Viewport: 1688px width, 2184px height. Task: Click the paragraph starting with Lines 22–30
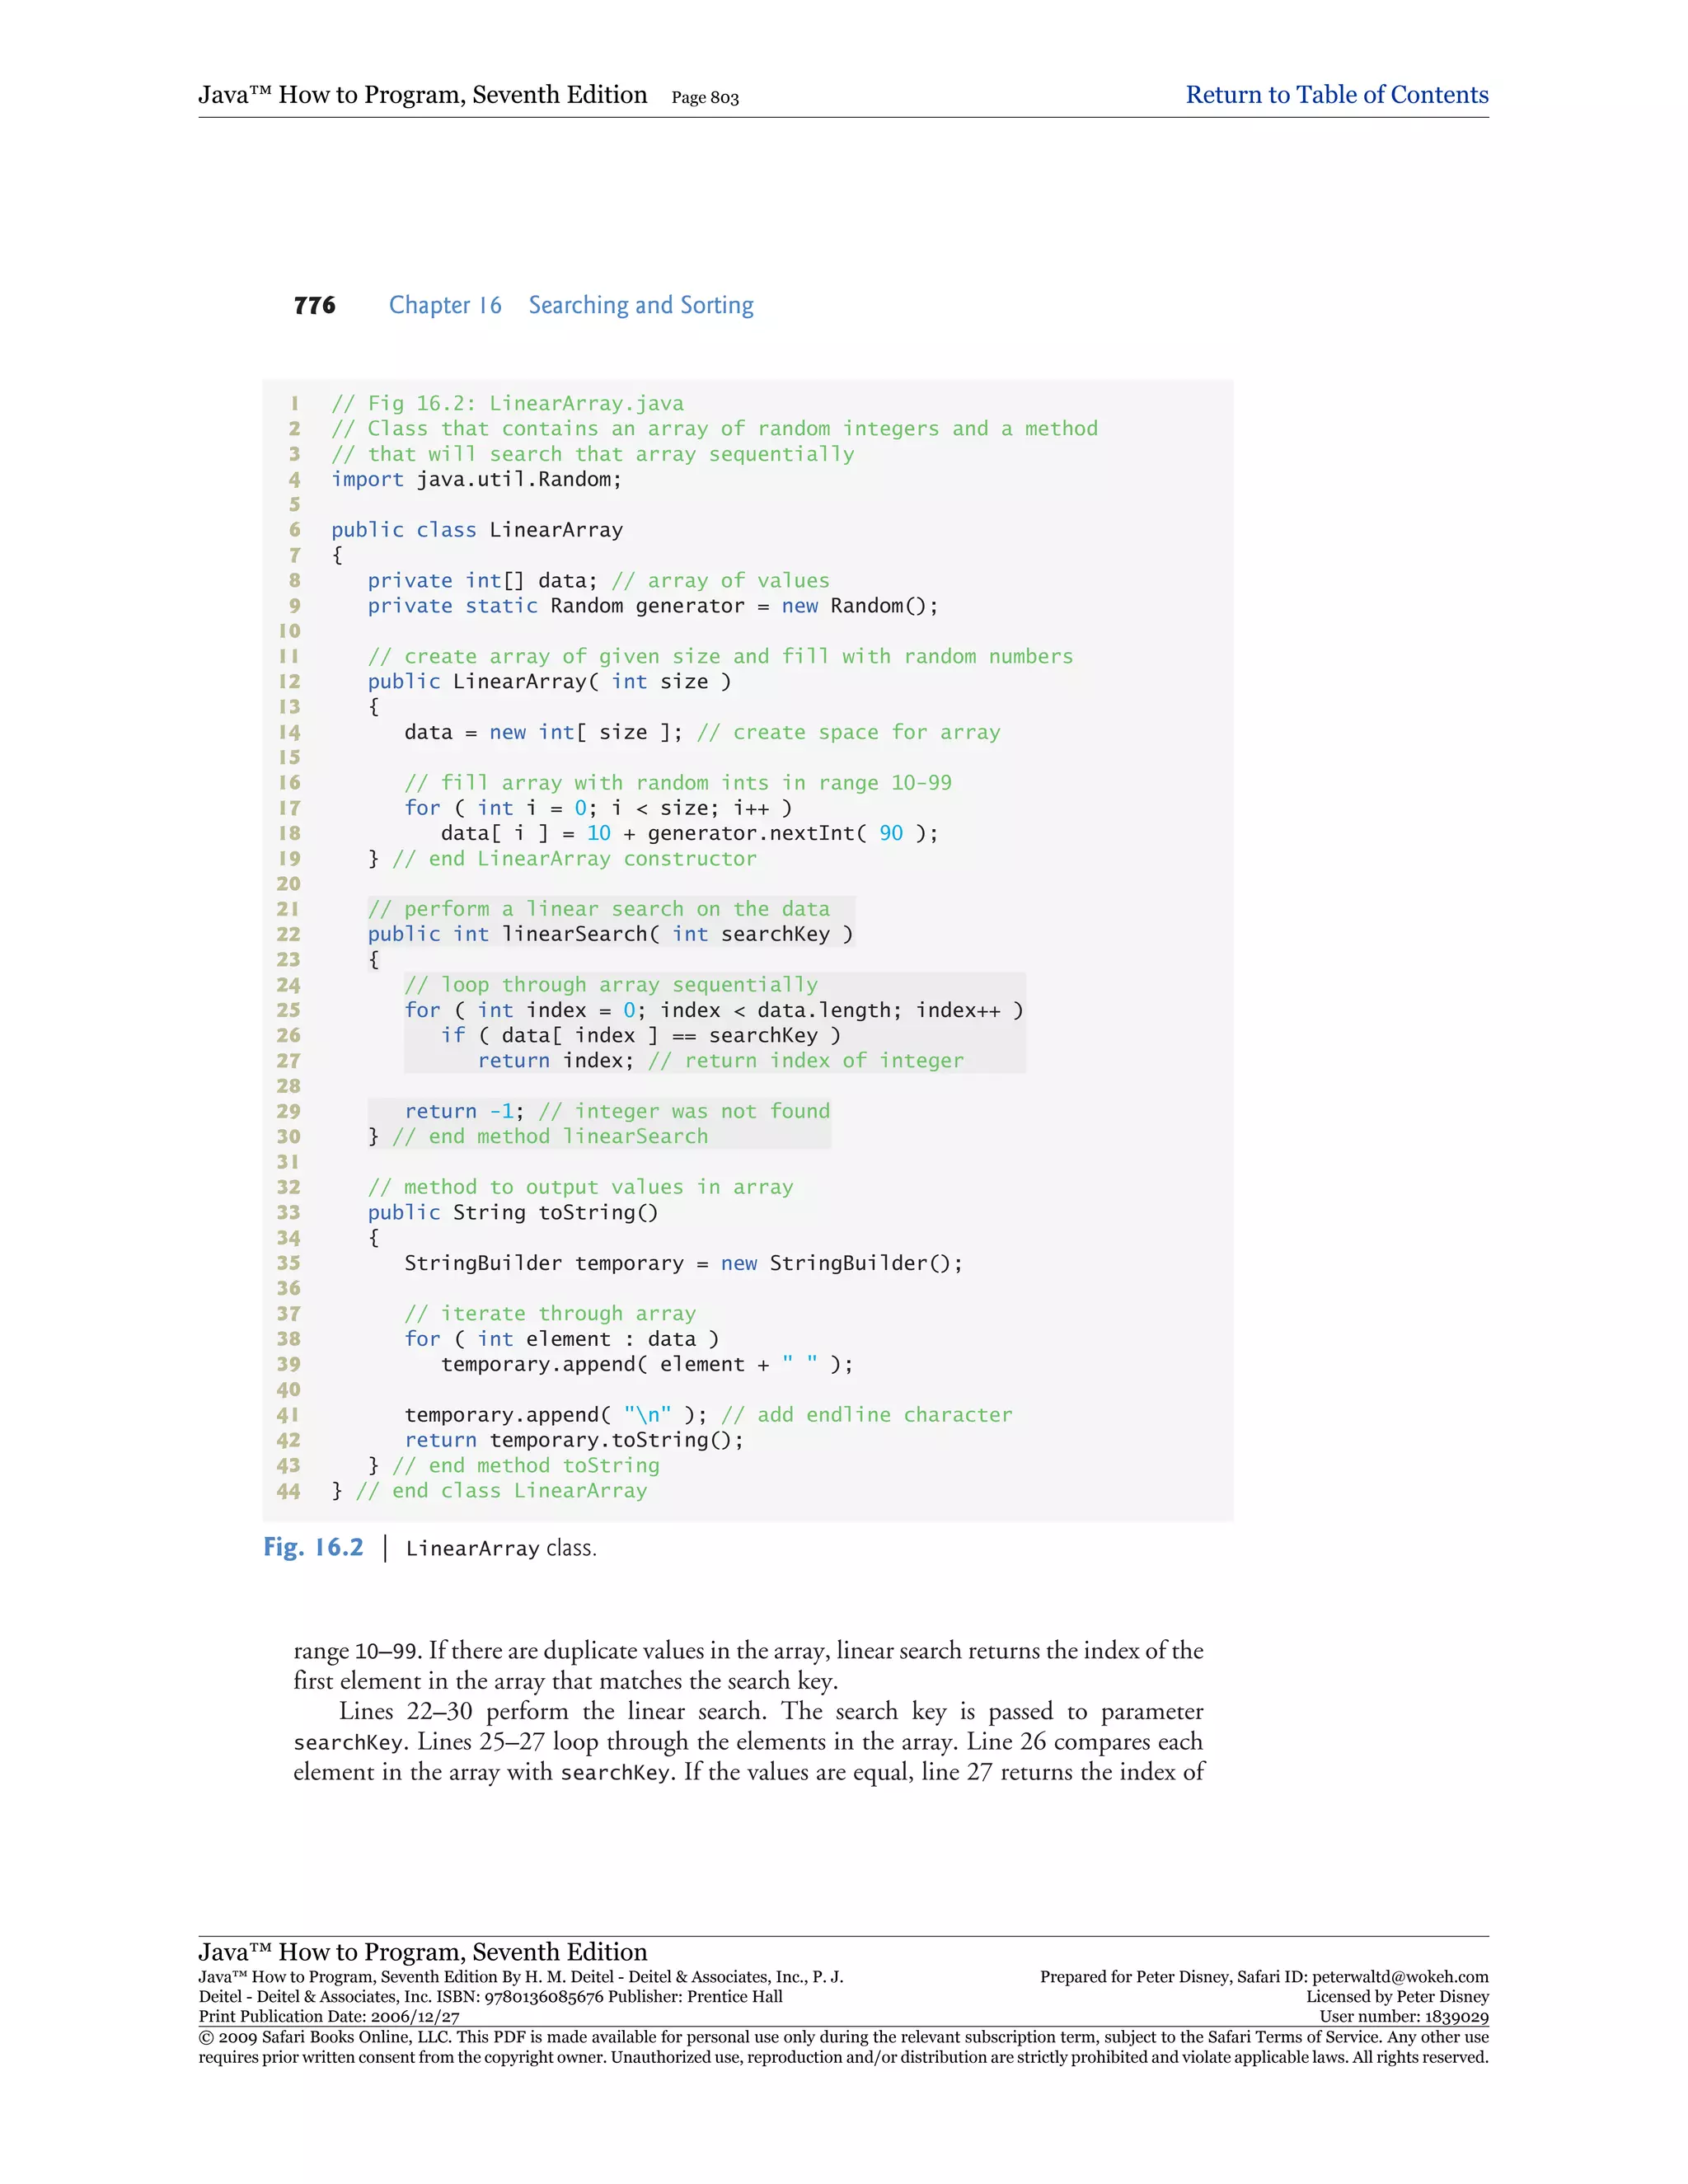(x=748, y=1741)
